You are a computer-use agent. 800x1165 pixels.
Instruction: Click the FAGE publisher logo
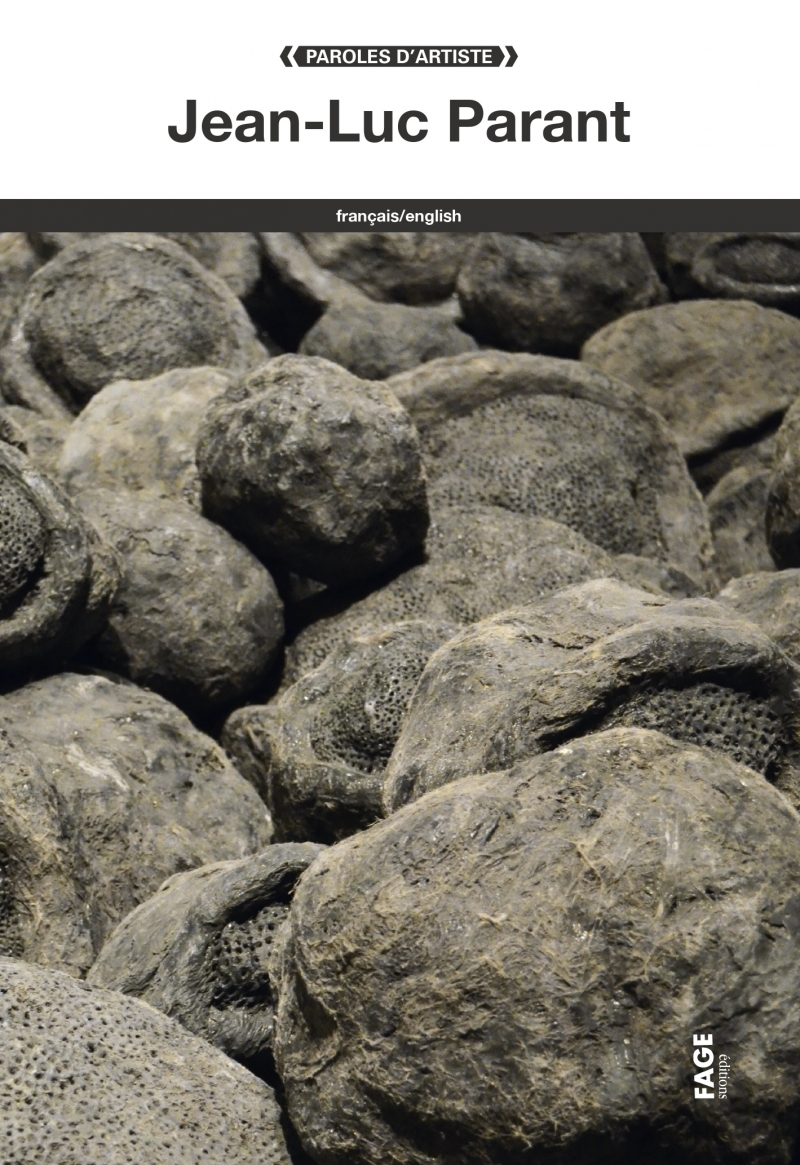pos(703,1066)
